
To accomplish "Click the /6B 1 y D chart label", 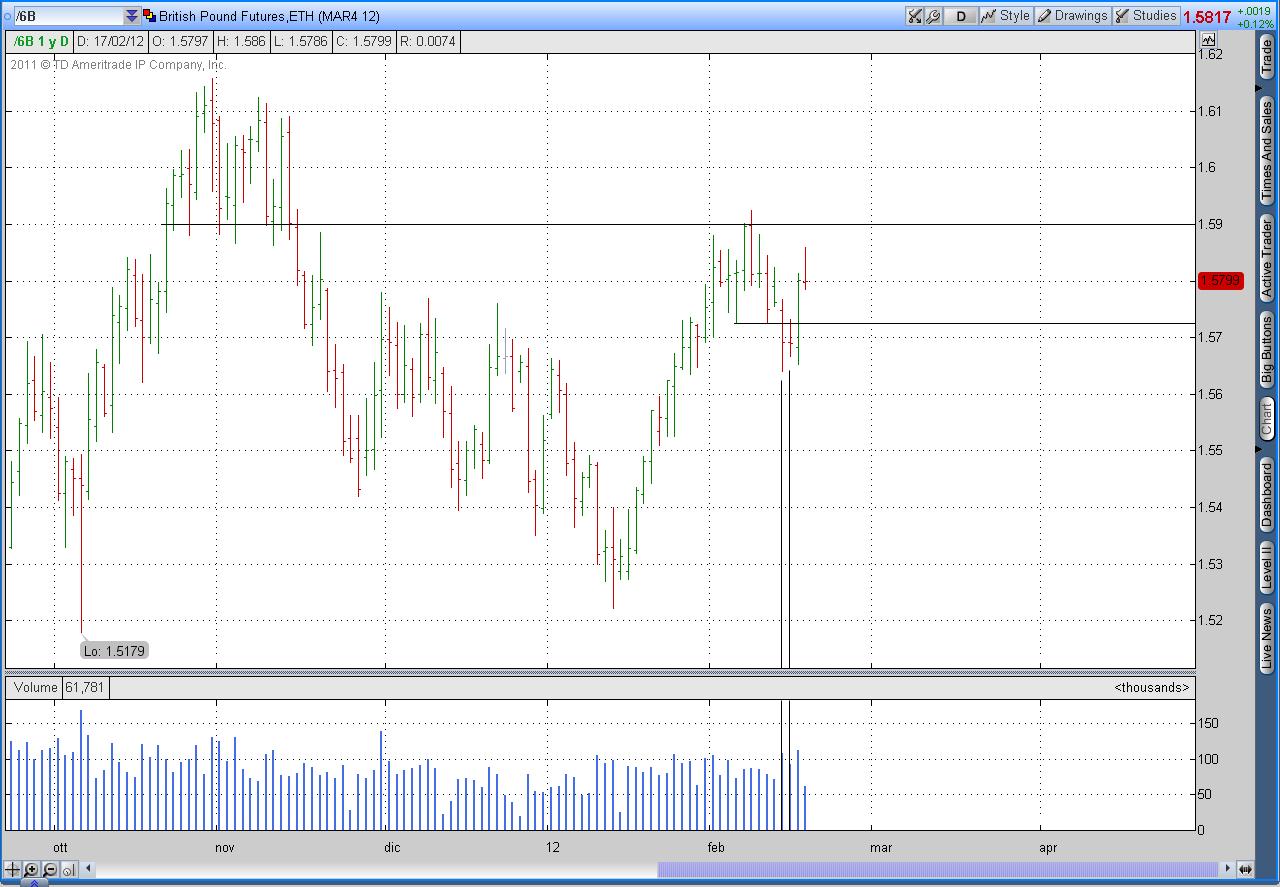I will click(40, 41).
